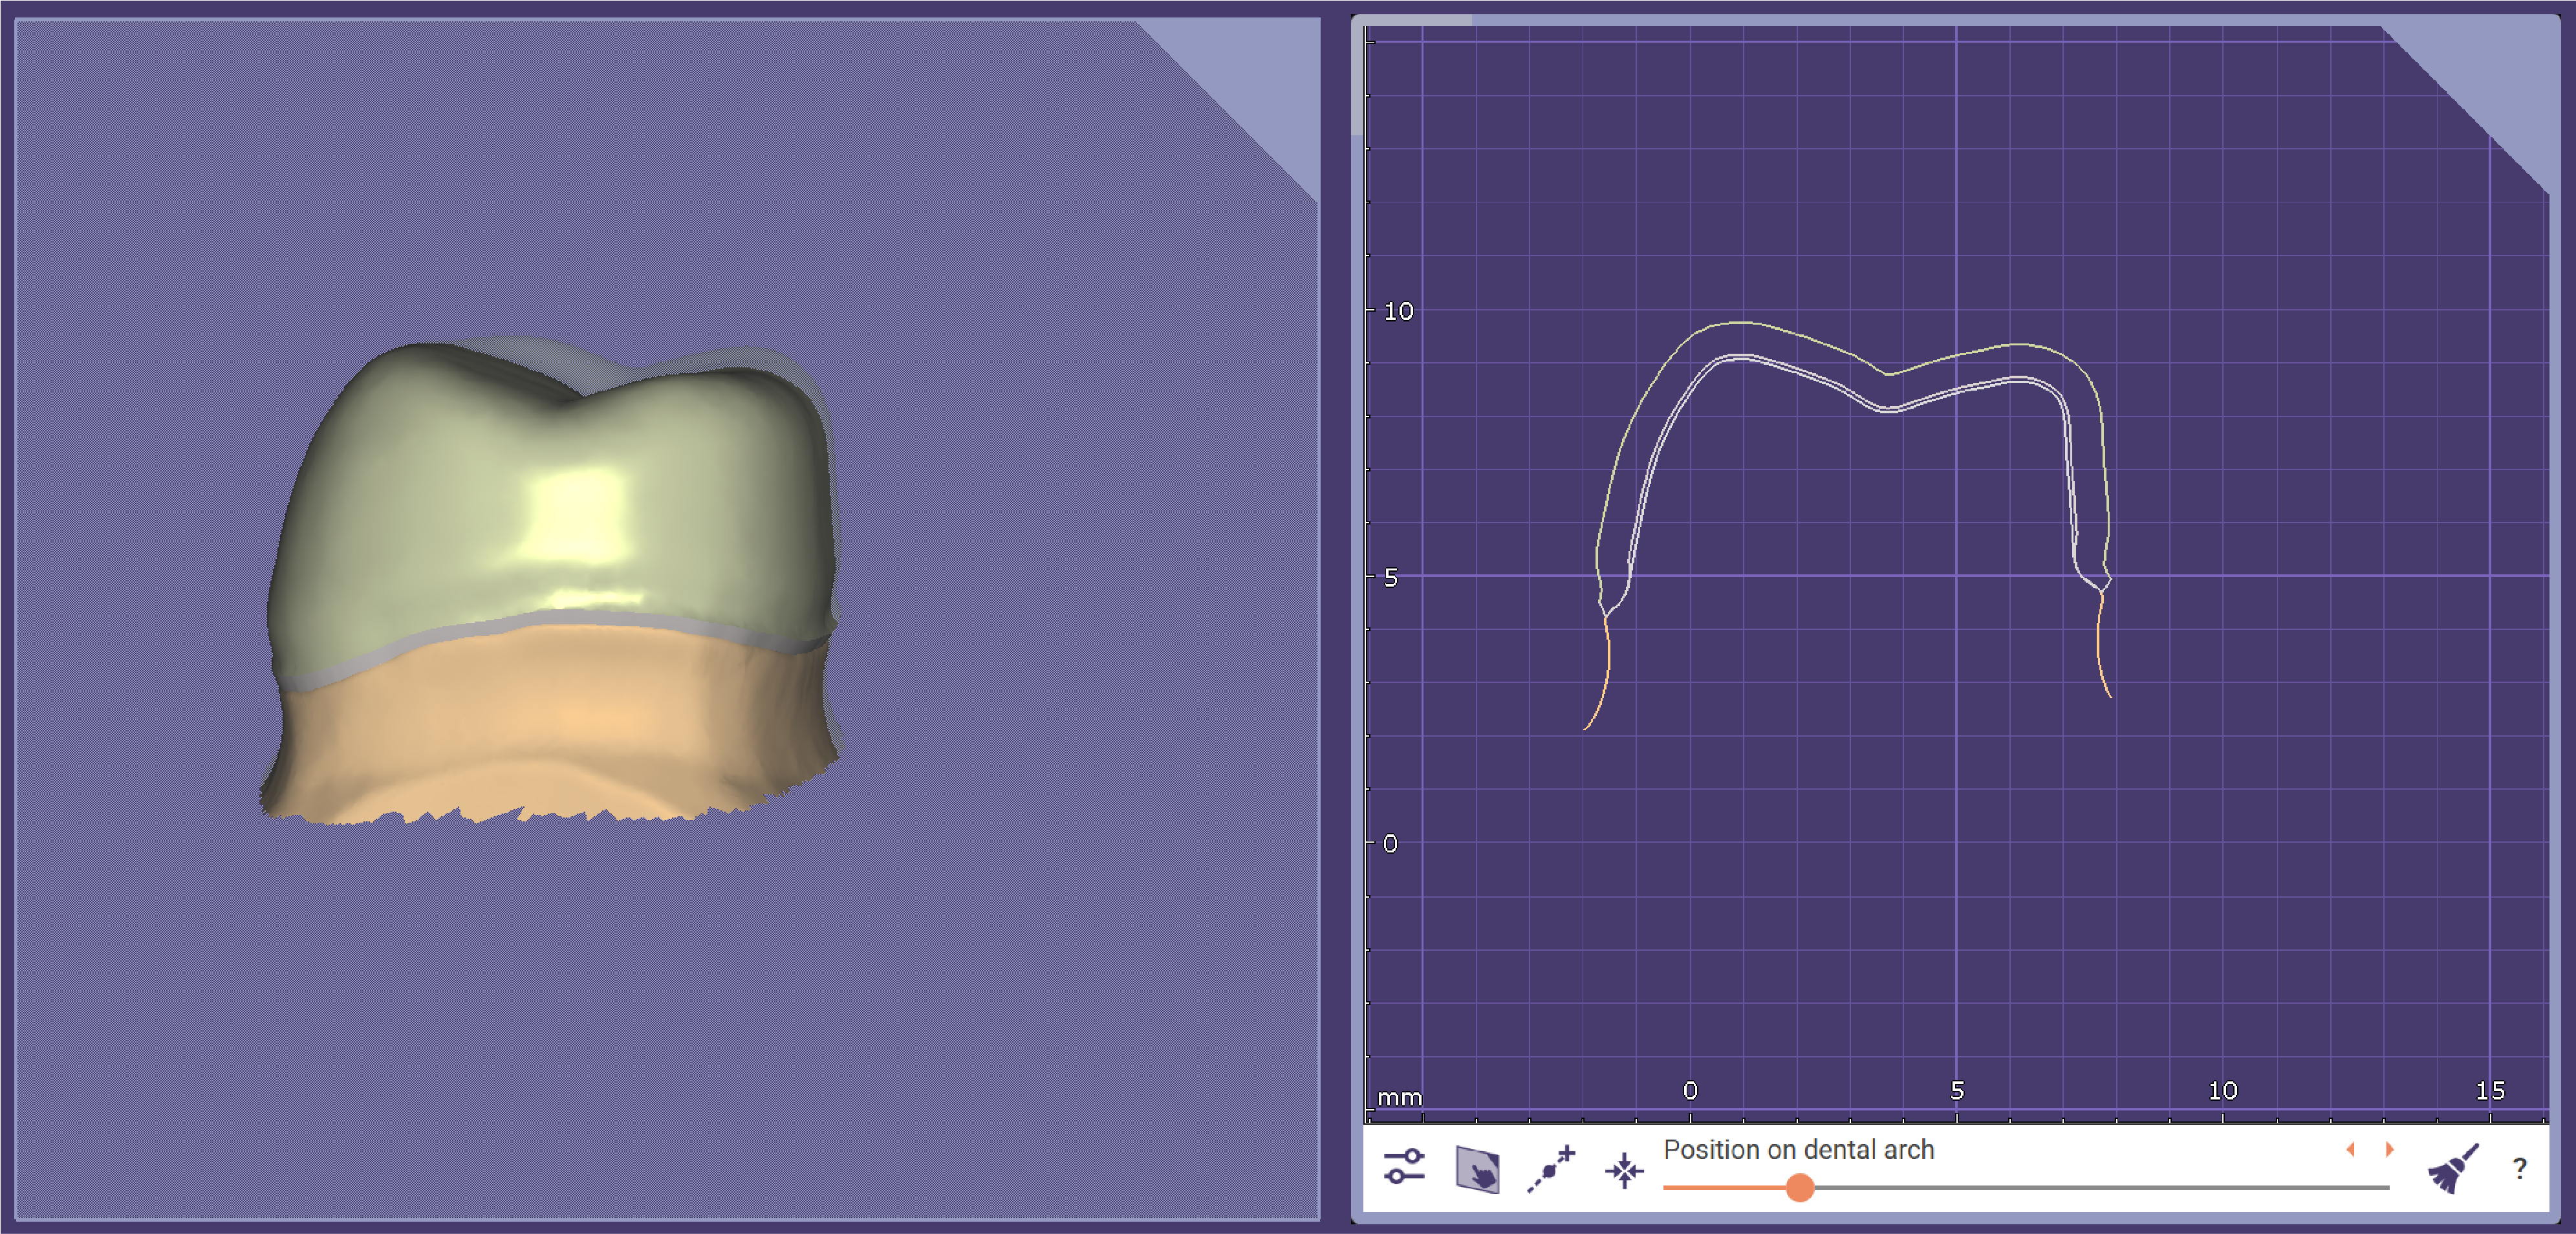Open the settings sliders icon
The width and height of the screenshot is (2576, 1234).
point(1404,1167)
